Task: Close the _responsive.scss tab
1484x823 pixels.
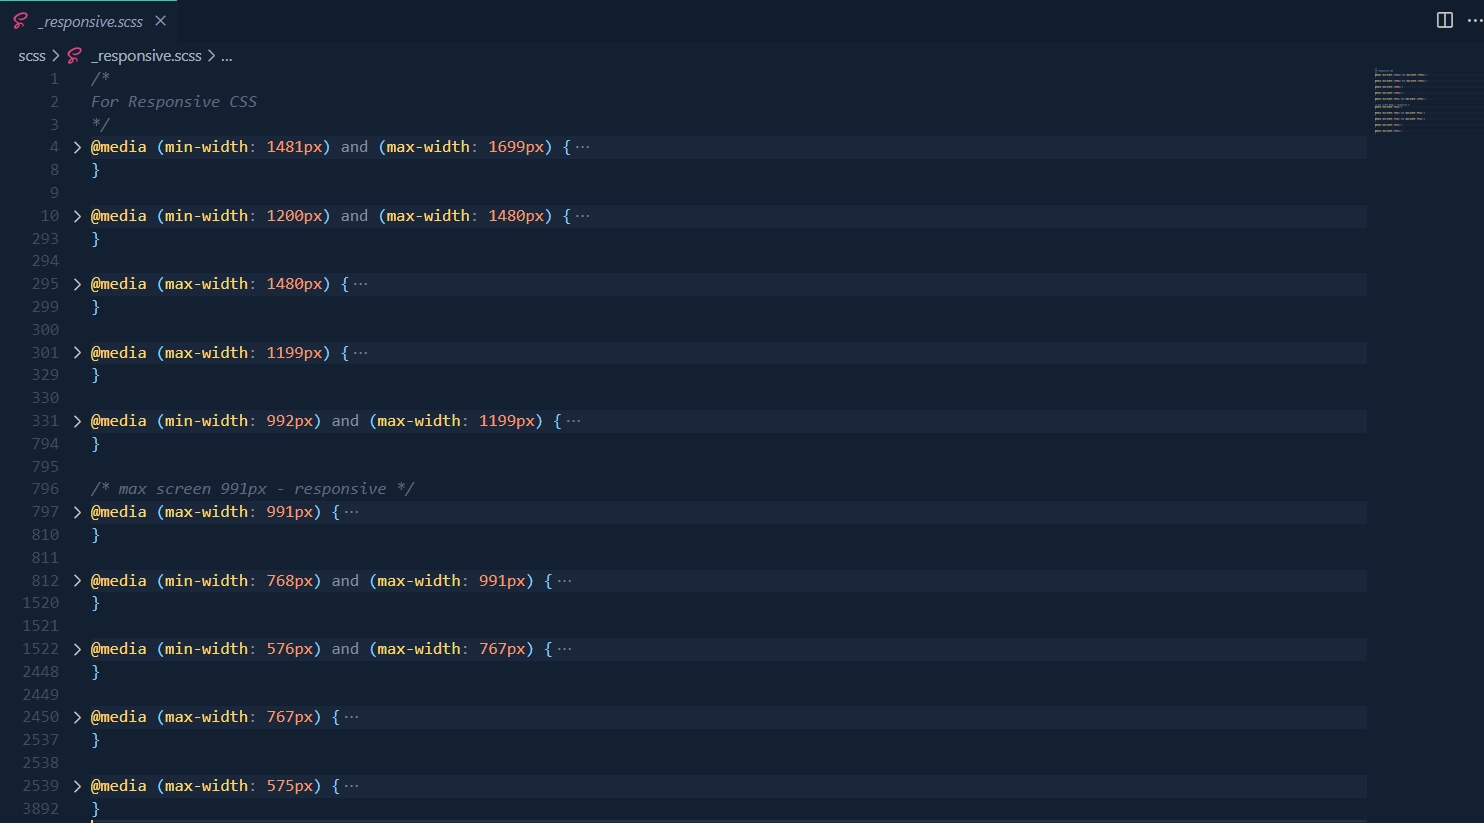Action: [x=160, y=21]
